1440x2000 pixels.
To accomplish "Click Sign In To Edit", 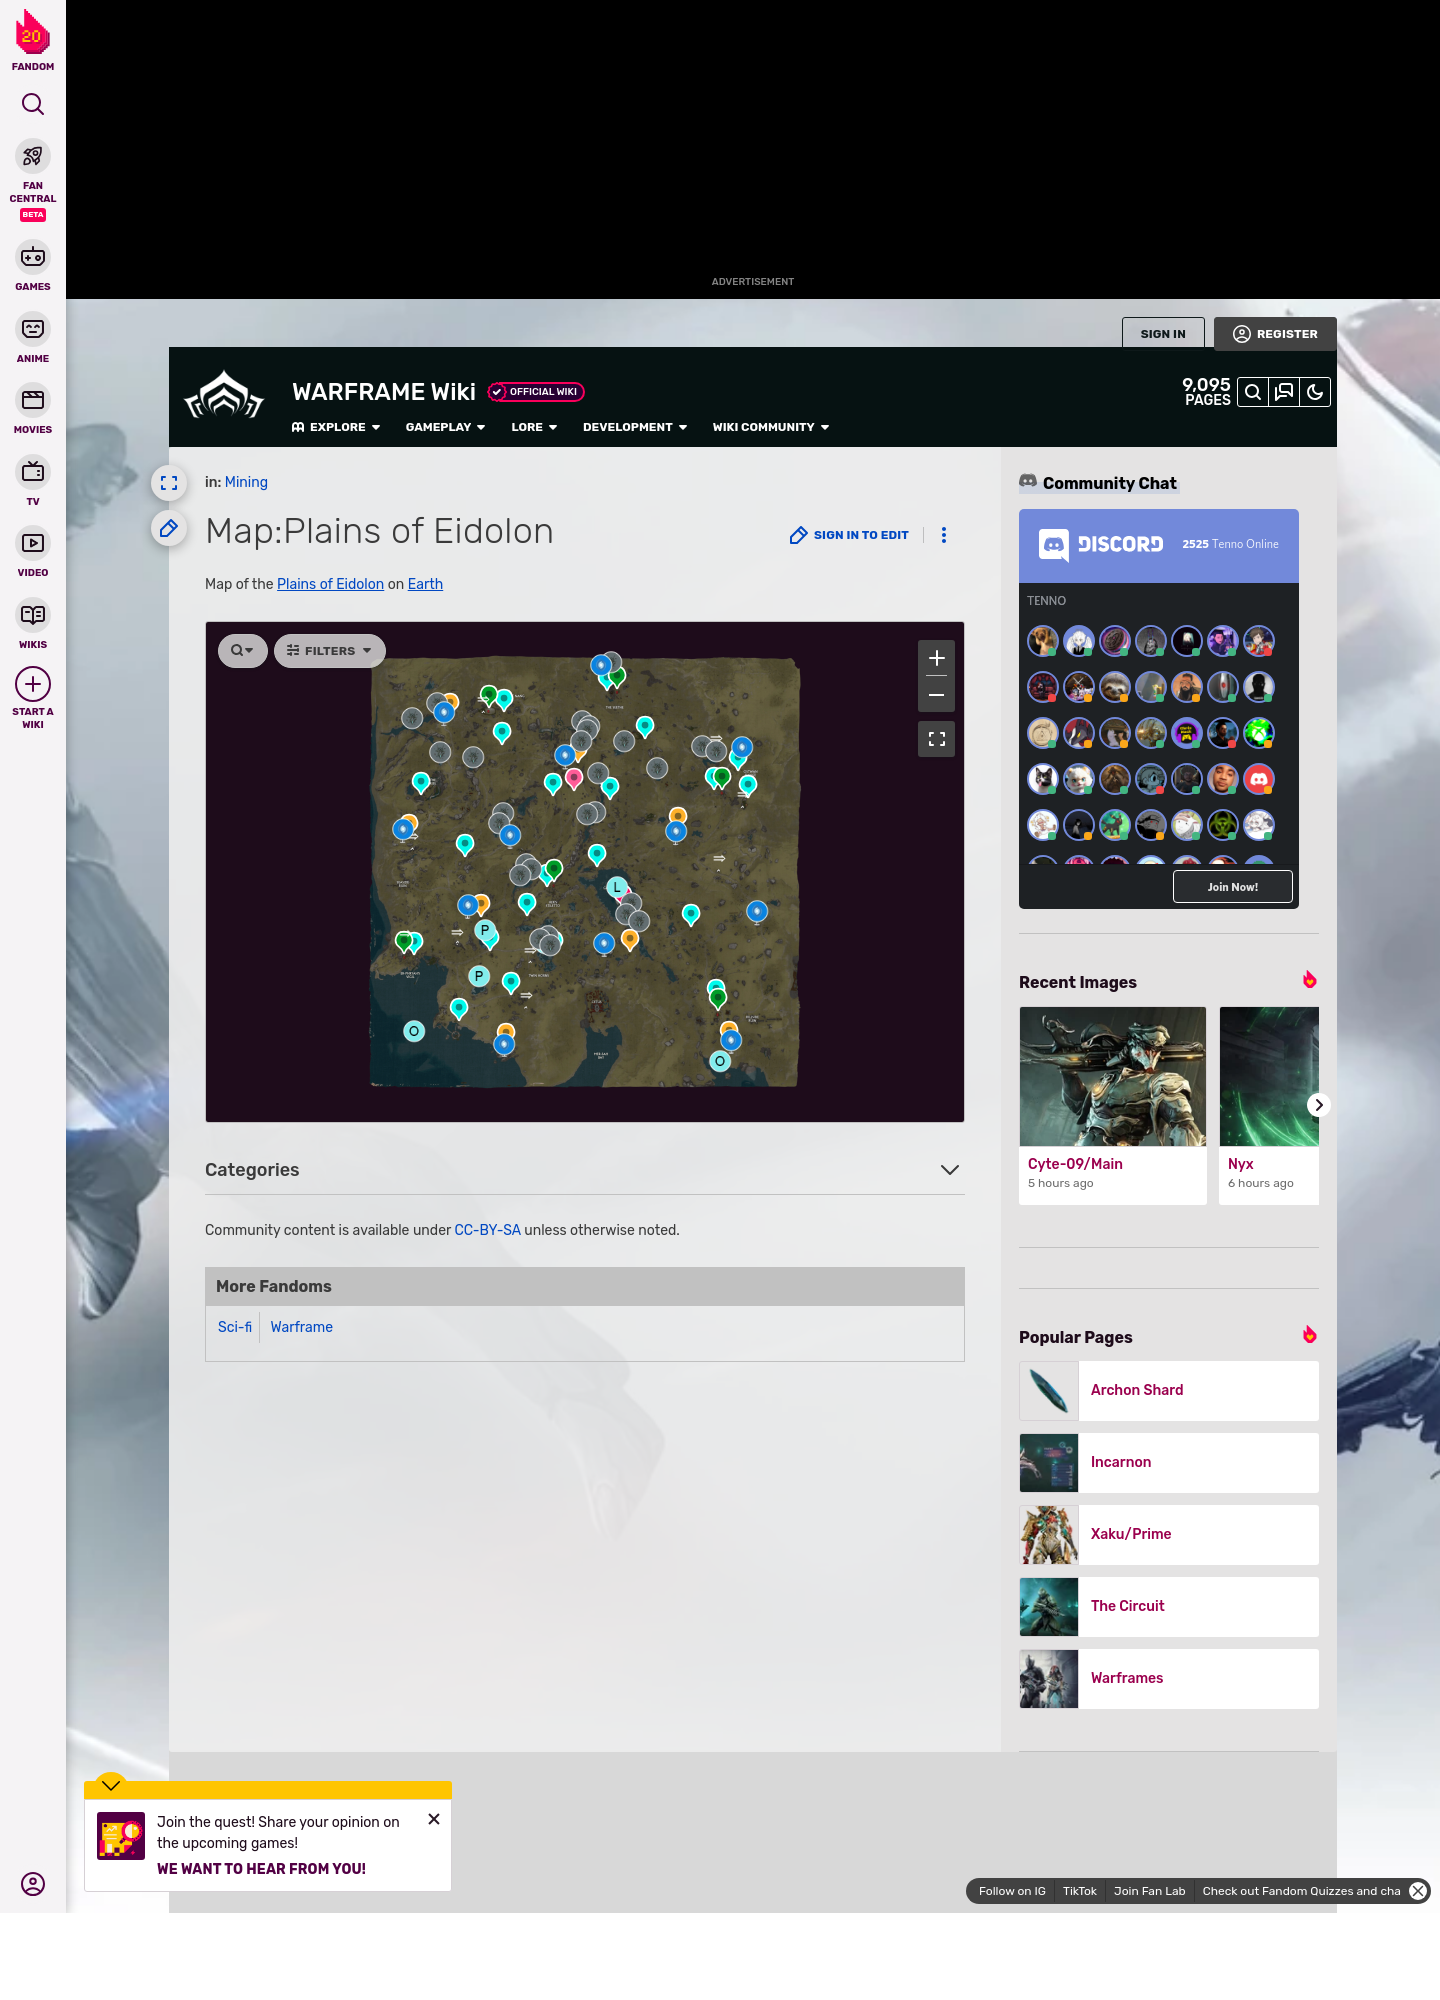I will tap(850, 535).
